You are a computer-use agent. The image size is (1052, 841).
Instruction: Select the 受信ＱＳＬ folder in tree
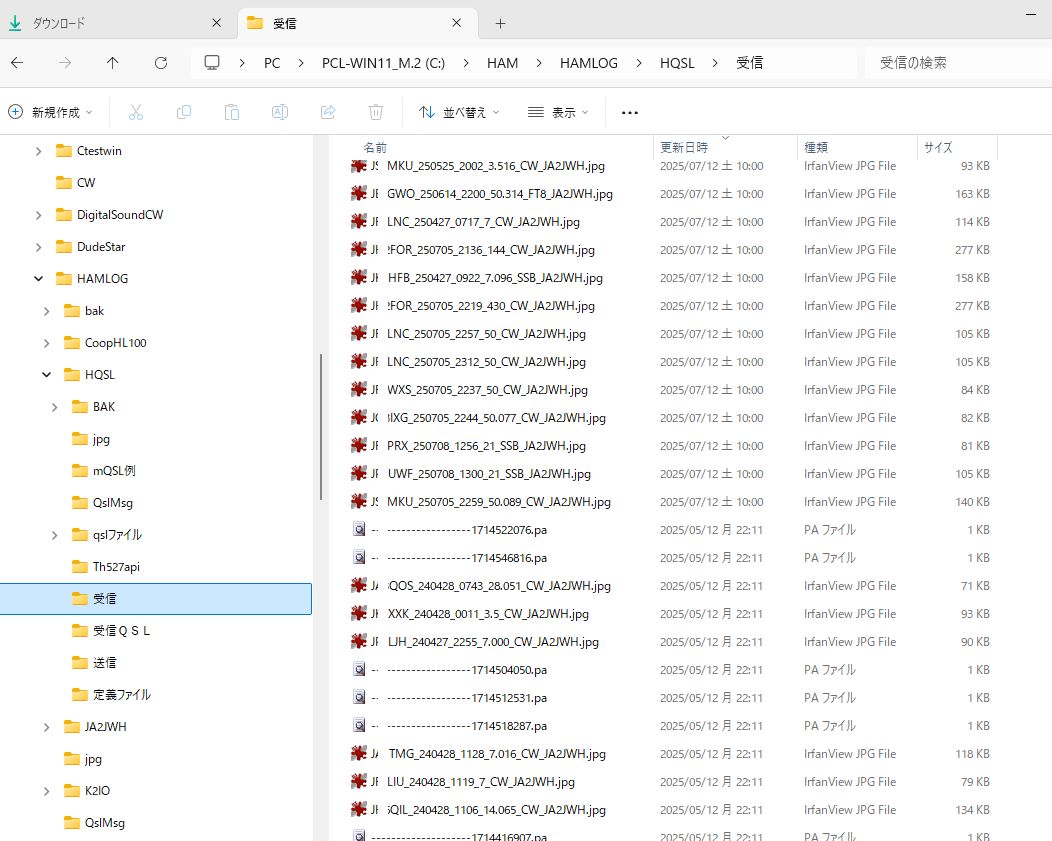(121, 631)
